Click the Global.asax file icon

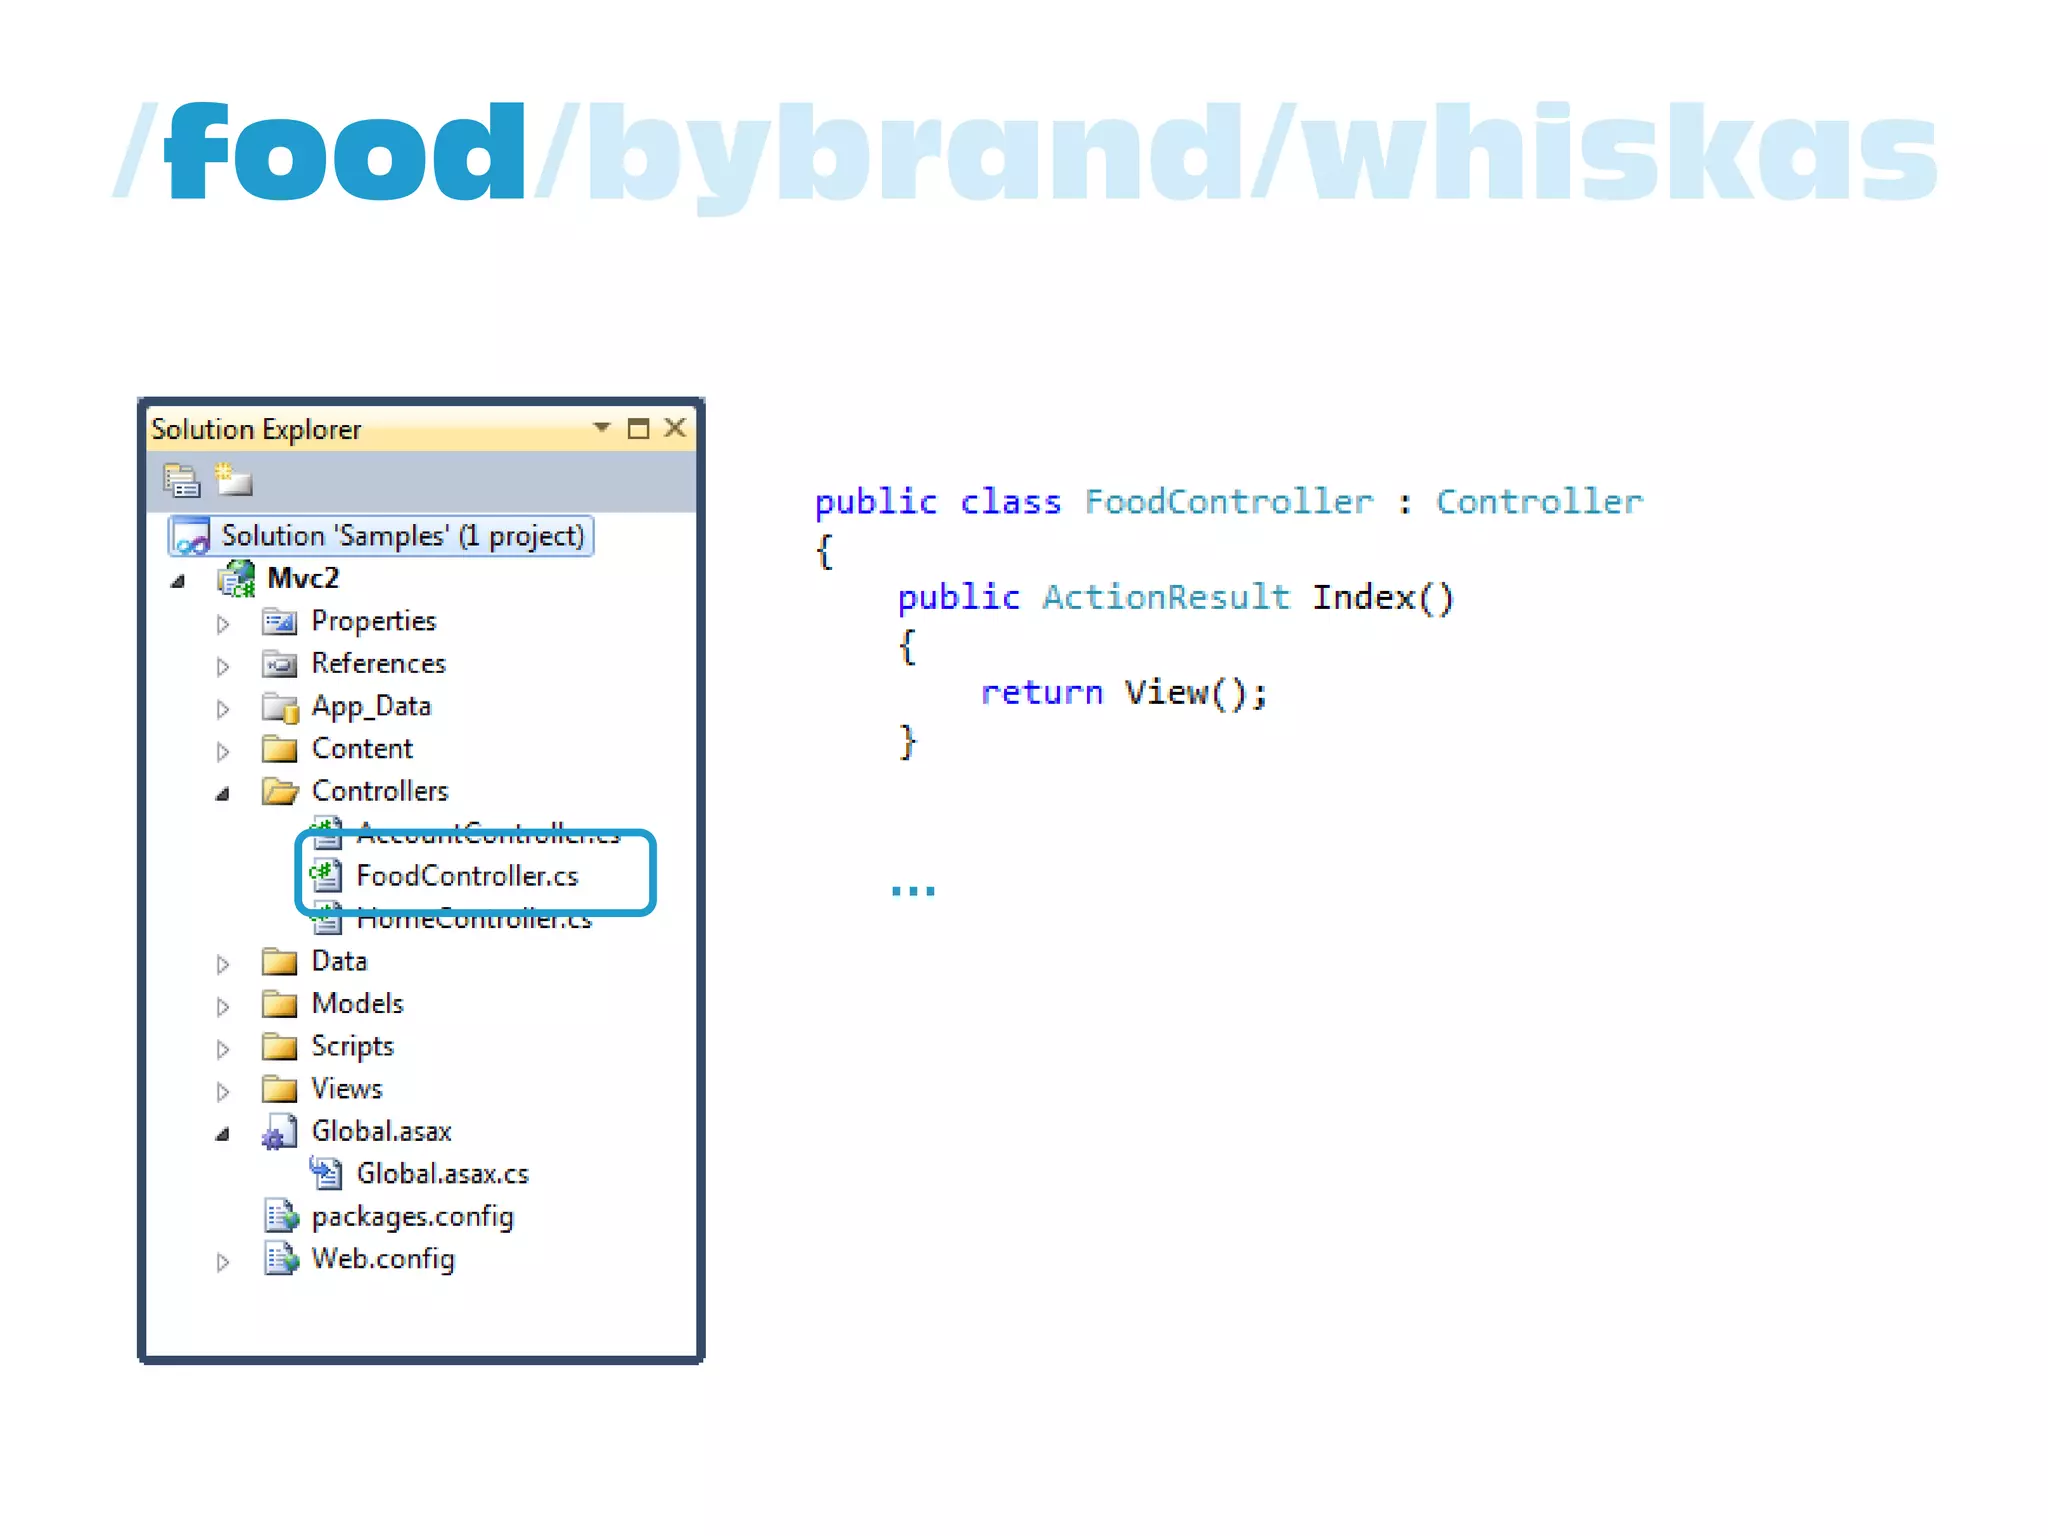279,1132
